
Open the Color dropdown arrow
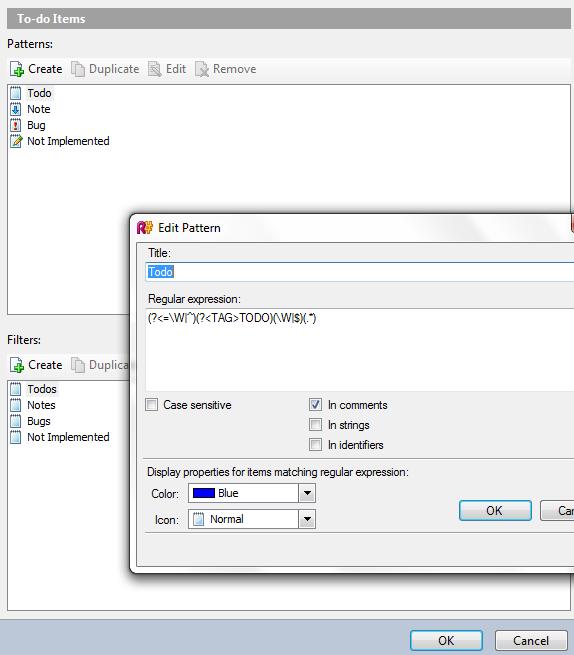point(307,493)
